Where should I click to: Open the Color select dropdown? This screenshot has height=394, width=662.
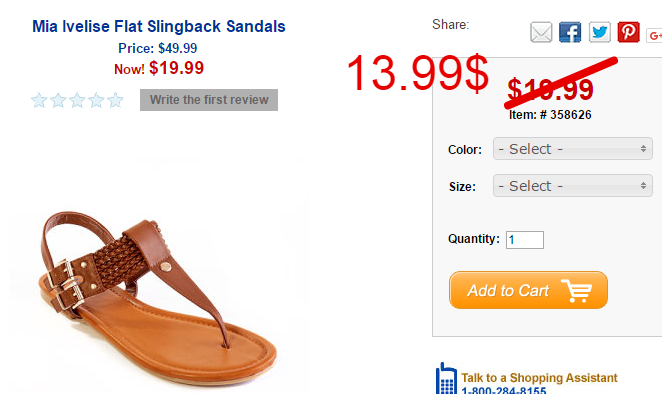(x=572, y=149)
